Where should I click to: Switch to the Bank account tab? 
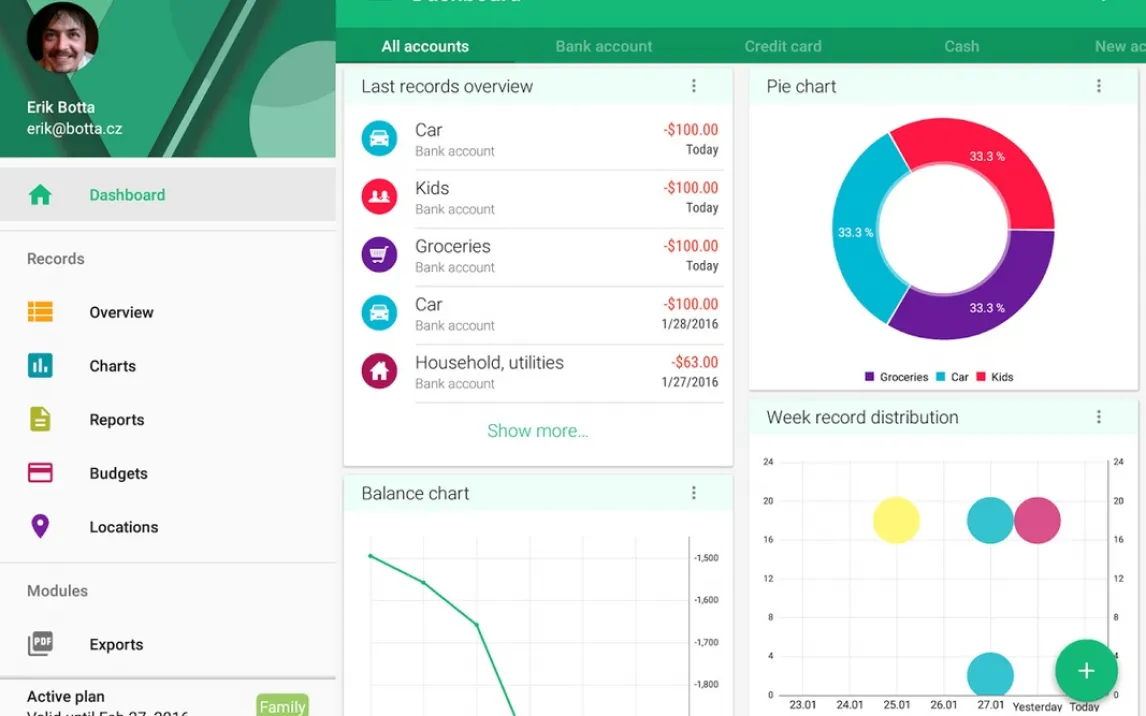pos(604,46)
